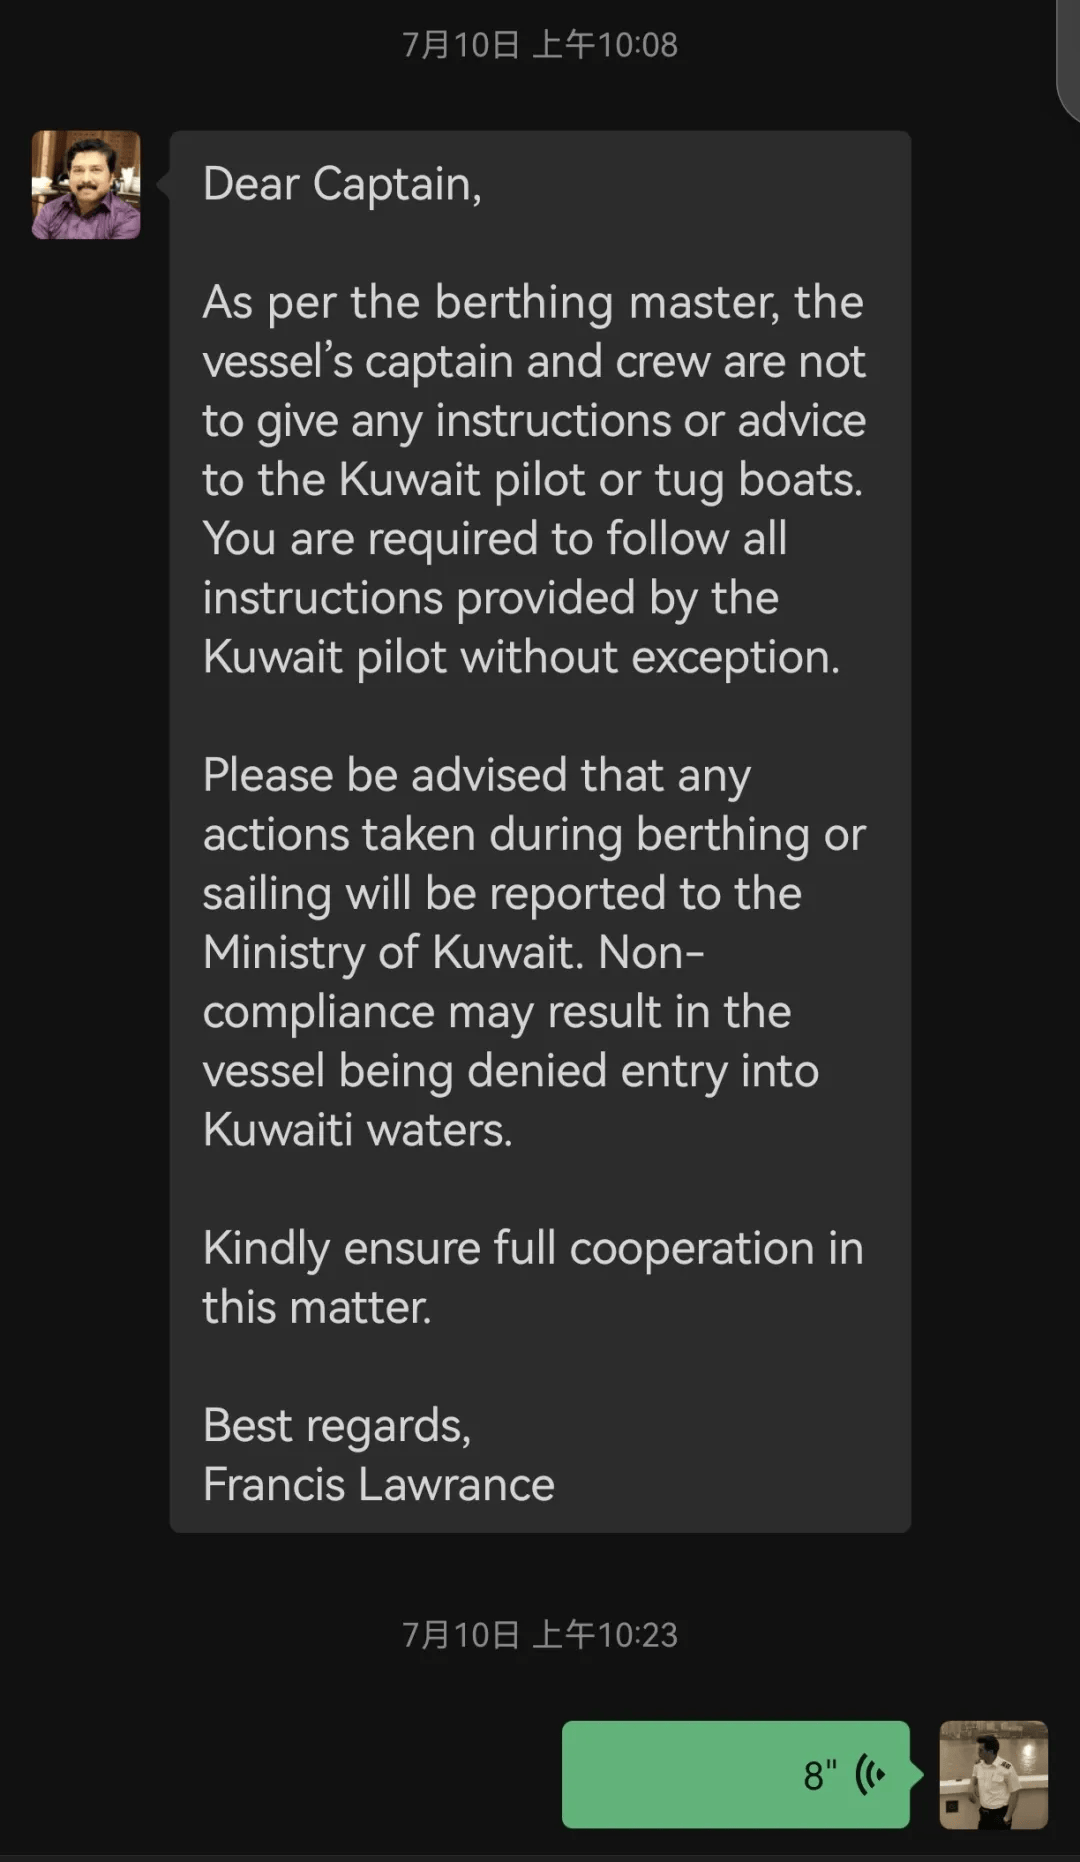The width and height of the screenshot is (1080, 1862).
Task: Click the "vessel being denied entry into" line
Action: click(510, 1071)
